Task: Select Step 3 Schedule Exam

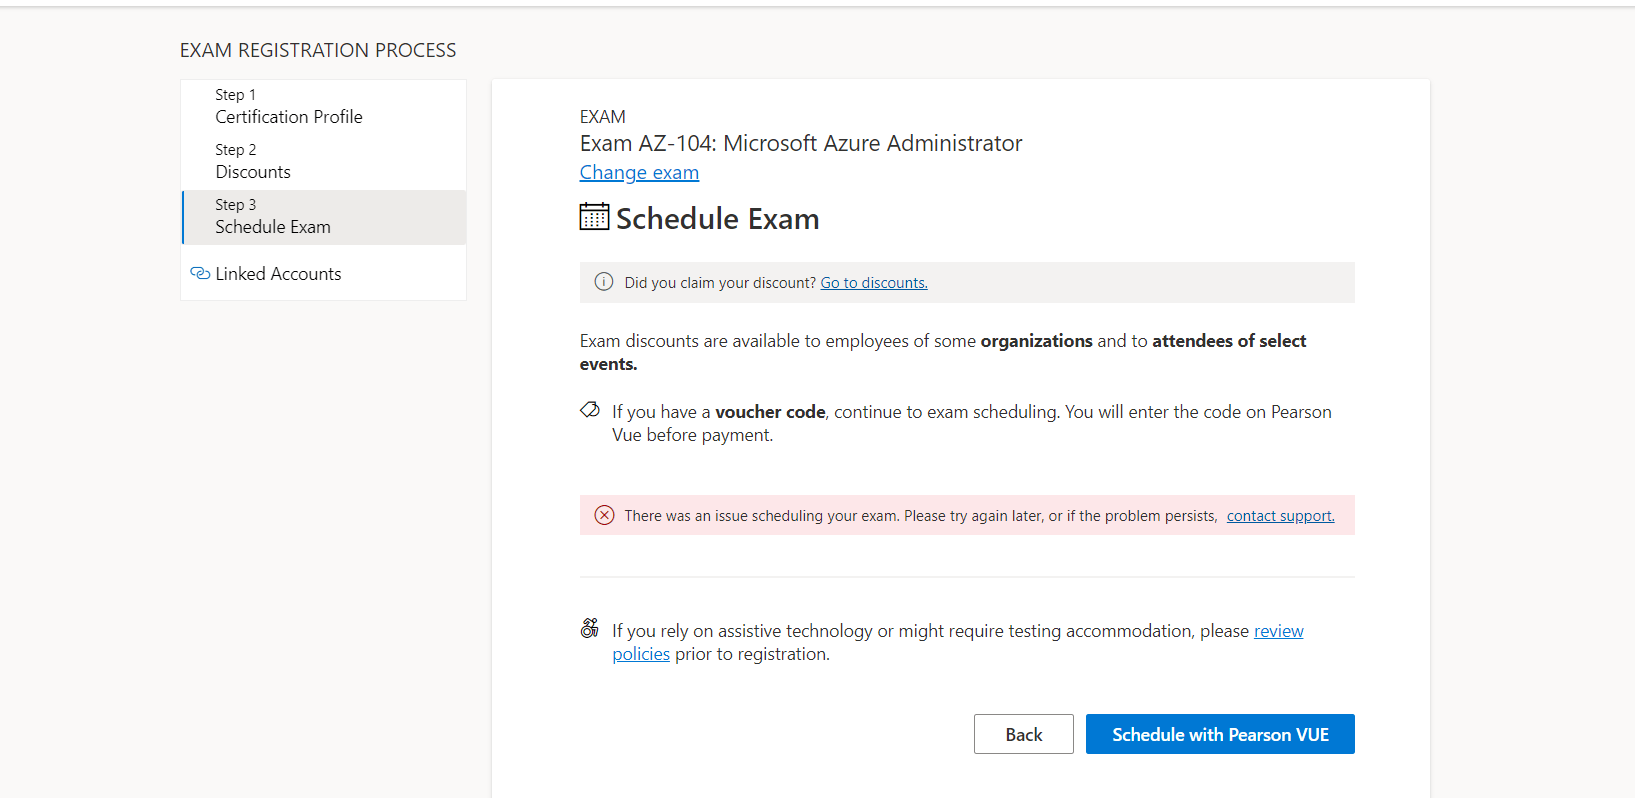Action: click(x=324, y=217)
